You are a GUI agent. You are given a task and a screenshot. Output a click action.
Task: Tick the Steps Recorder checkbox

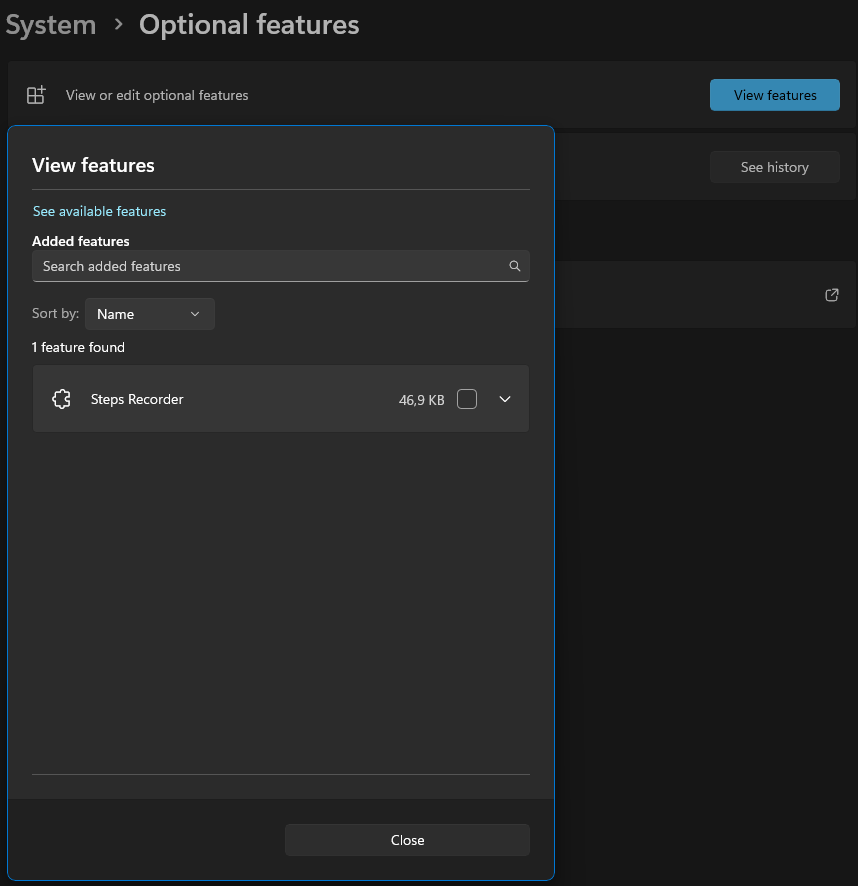coord(467,399)
